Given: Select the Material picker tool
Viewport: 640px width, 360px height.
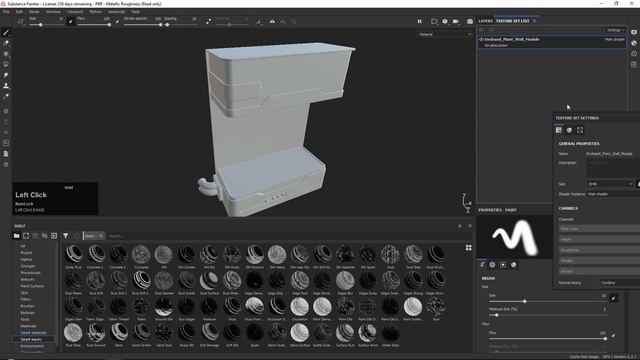Looking at the screenshot, I should [6, 97].
